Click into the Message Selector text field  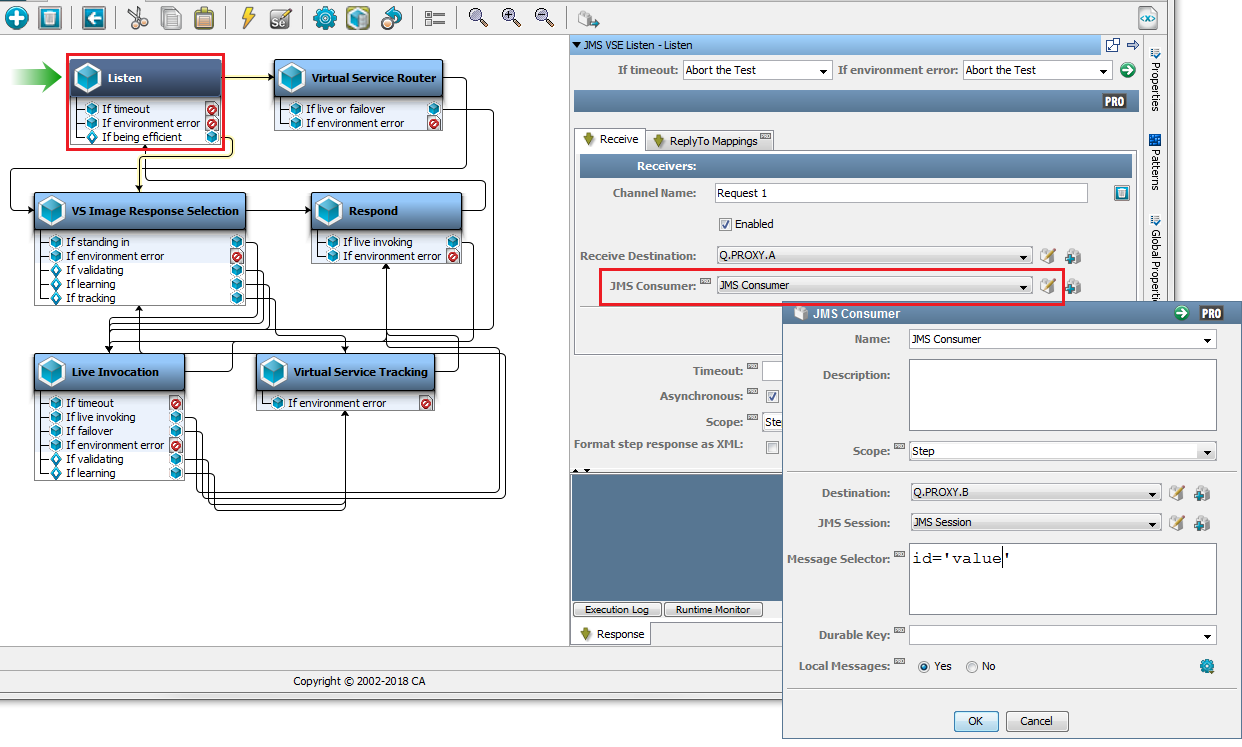(x=1061, y=580)
